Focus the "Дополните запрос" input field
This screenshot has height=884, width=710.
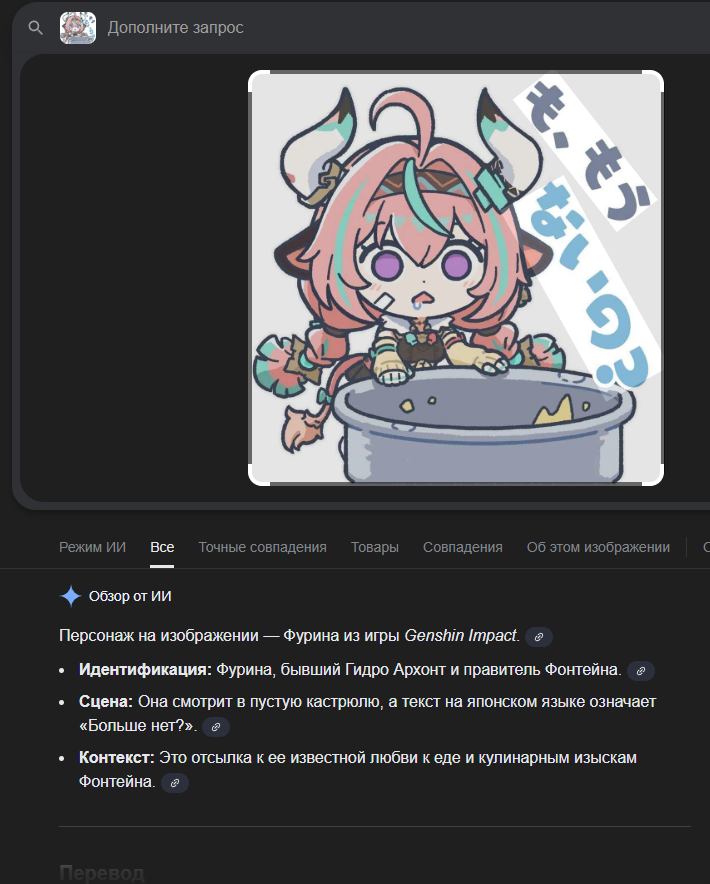click(395, 28)
